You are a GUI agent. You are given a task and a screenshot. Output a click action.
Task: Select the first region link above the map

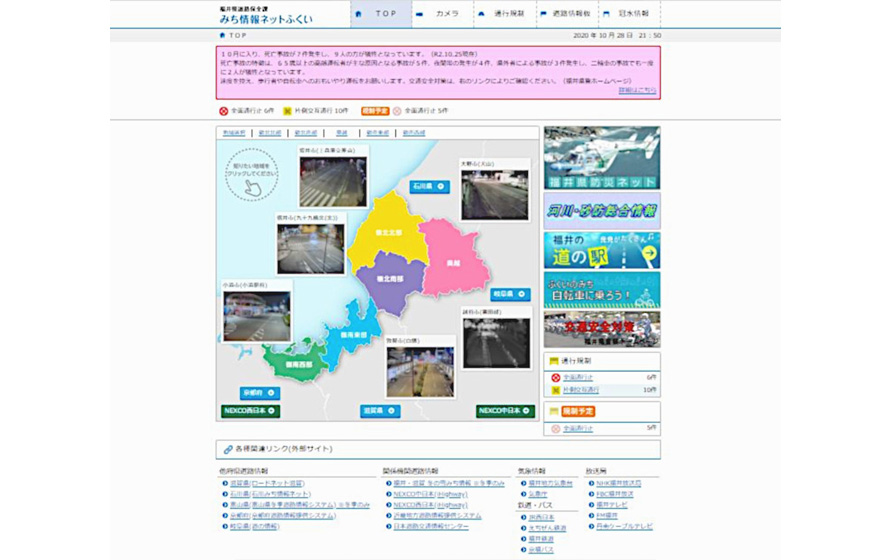[x=234, y=133]
